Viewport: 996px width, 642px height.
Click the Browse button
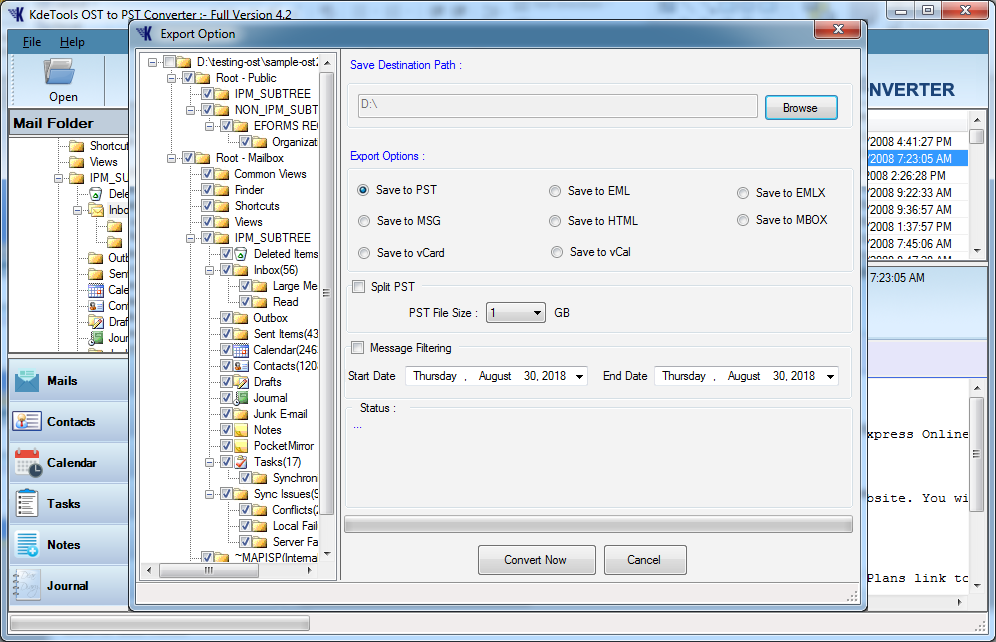point(801,108)
